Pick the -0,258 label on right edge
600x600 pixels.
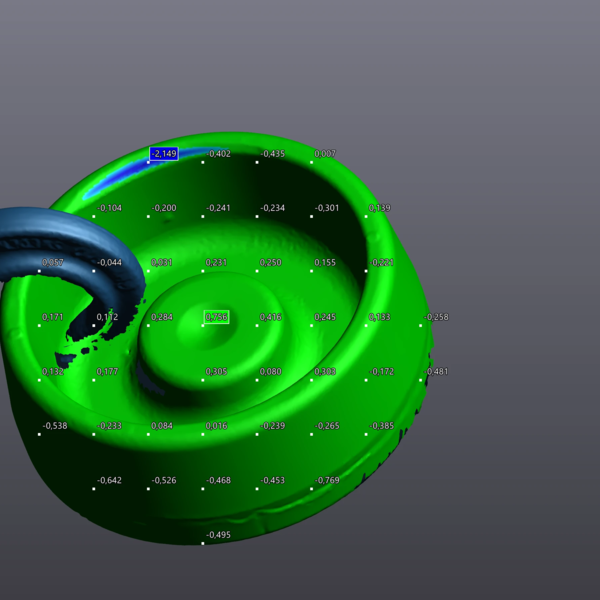click(x=436, y=317)
